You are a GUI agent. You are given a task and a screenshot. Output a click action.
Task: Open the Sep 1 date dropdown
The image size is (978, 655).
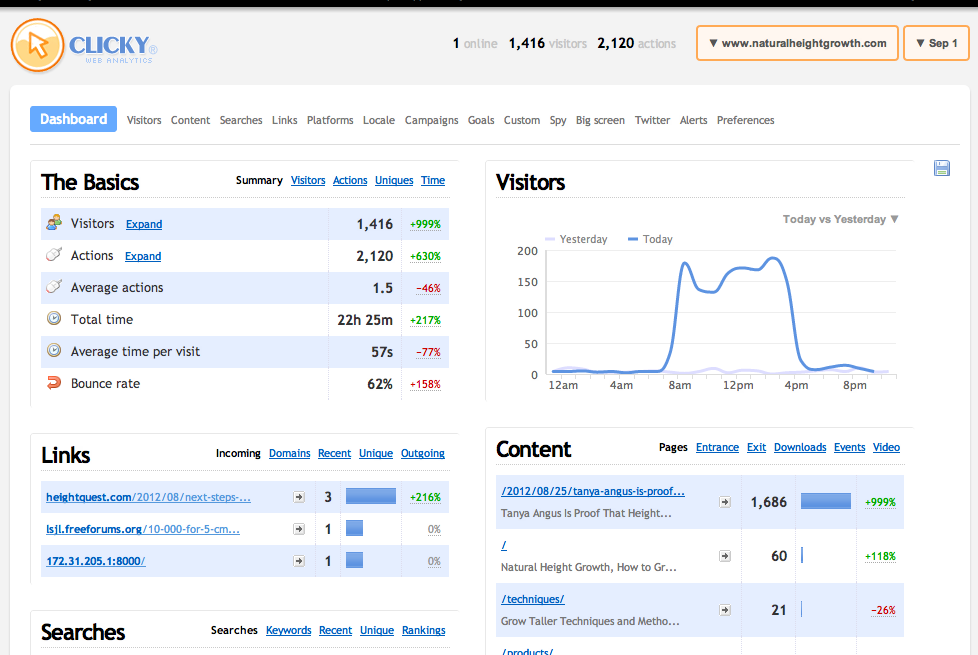click(x=936, y=43)
